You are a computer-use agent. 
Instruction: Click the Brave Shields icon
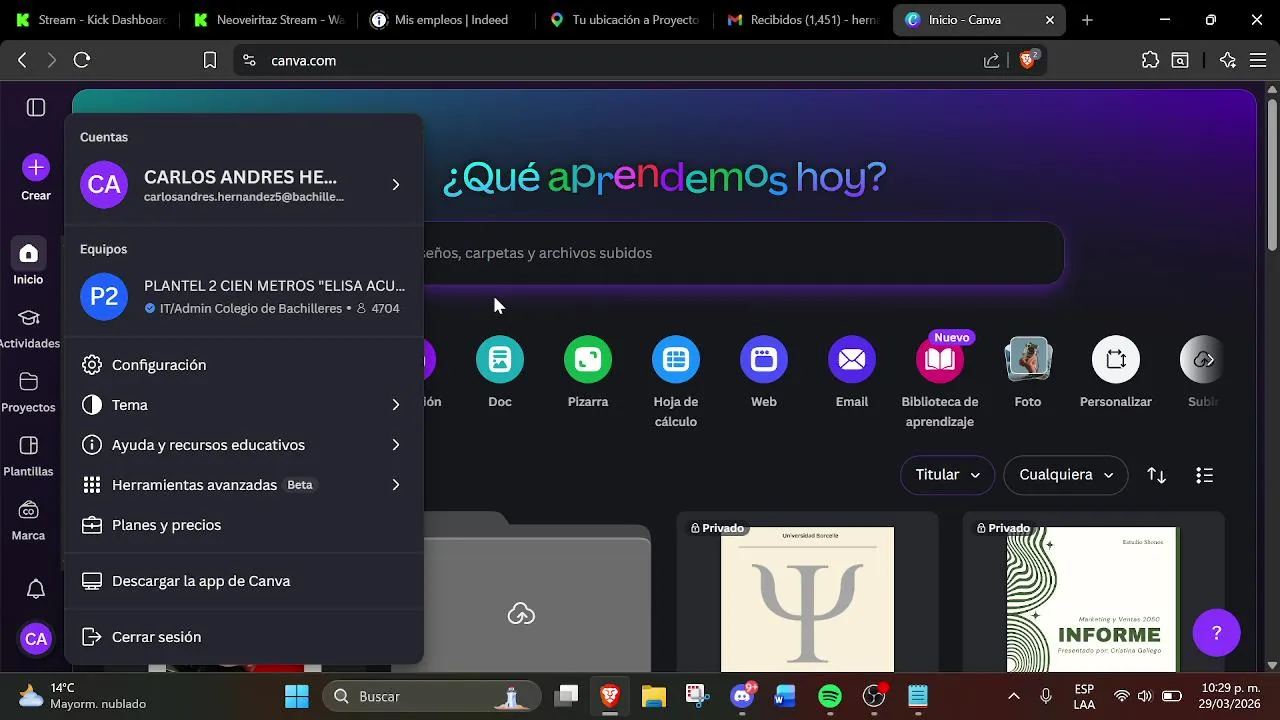[x=1029, y=60]
